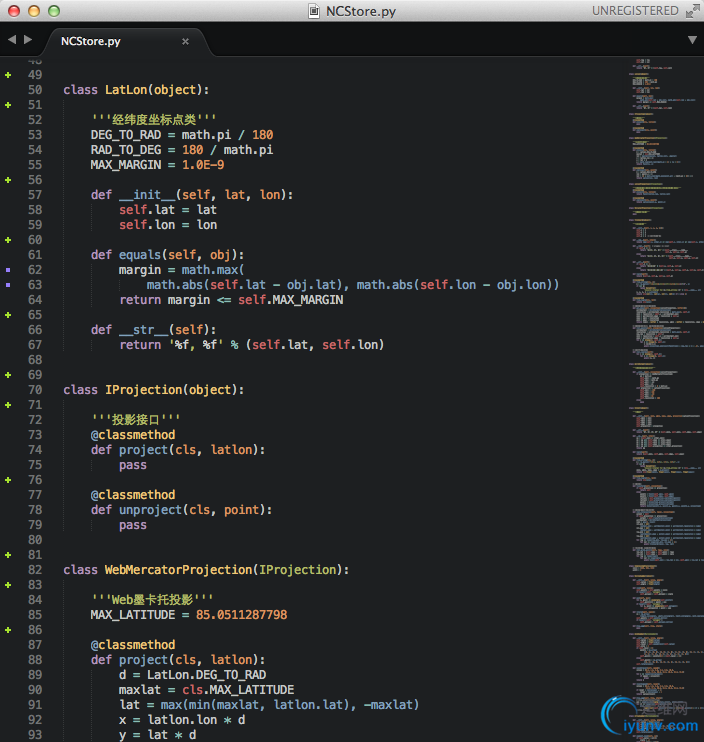This screenshot has width=704, height=742.
Task: Click the green plus marker on line 81
Action: point(8,555)
